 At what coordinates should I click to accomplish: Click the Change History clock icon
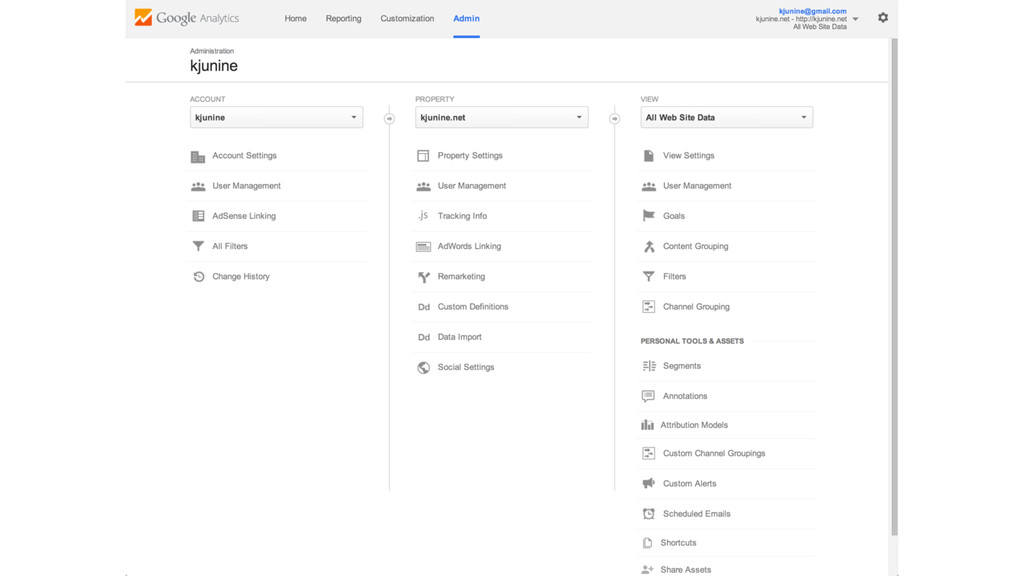tap(199, 276)
